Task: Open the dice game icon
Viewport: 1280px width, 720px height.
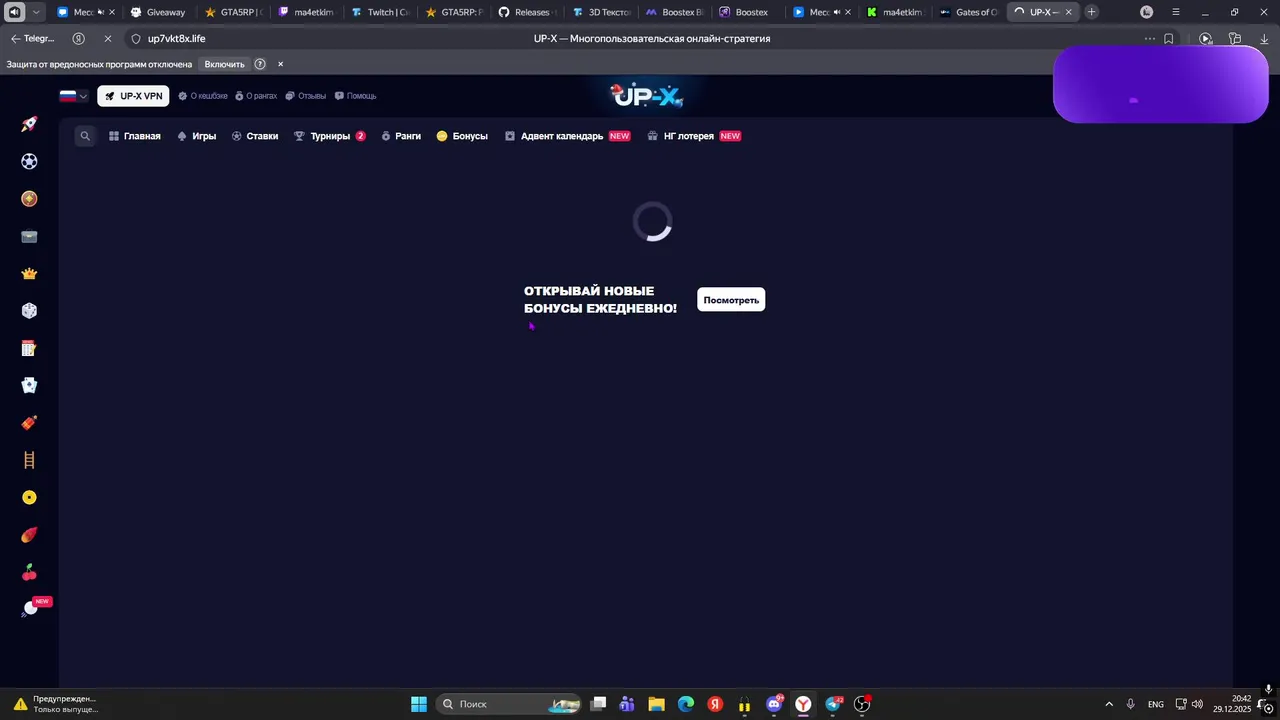Action: (x=29, y=311)
